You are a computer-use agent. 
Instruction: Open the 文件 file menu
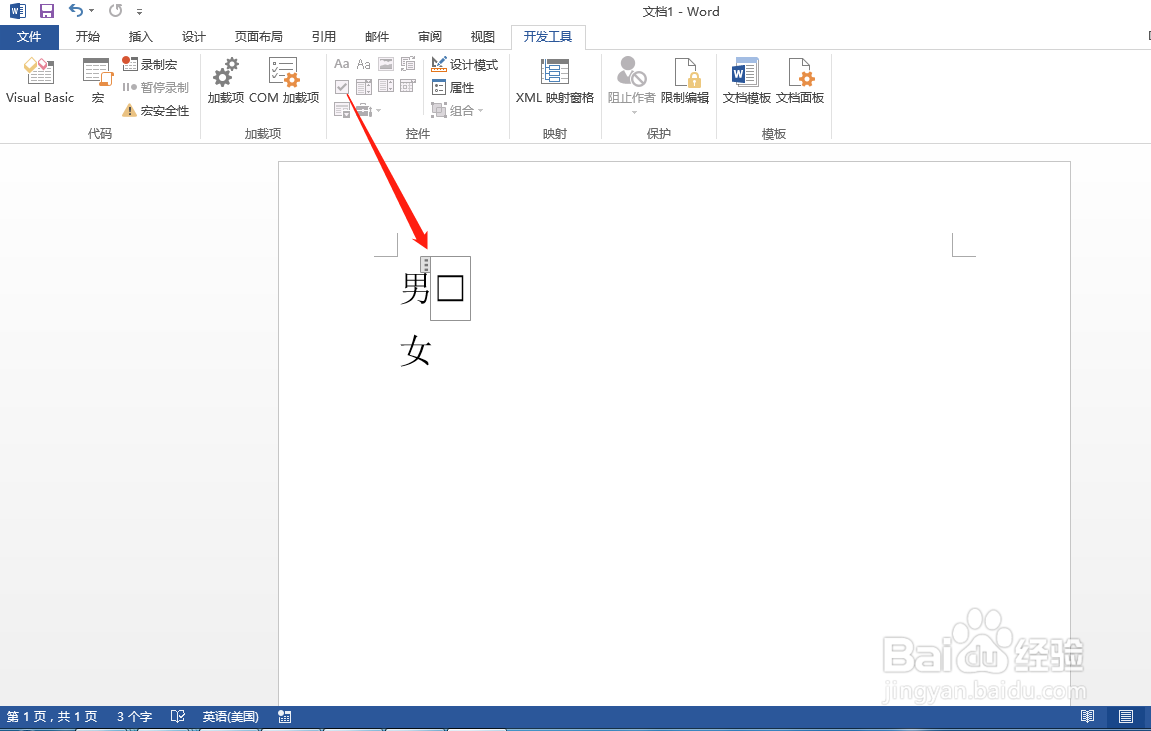pyautogui.click(x=29, y=37)
